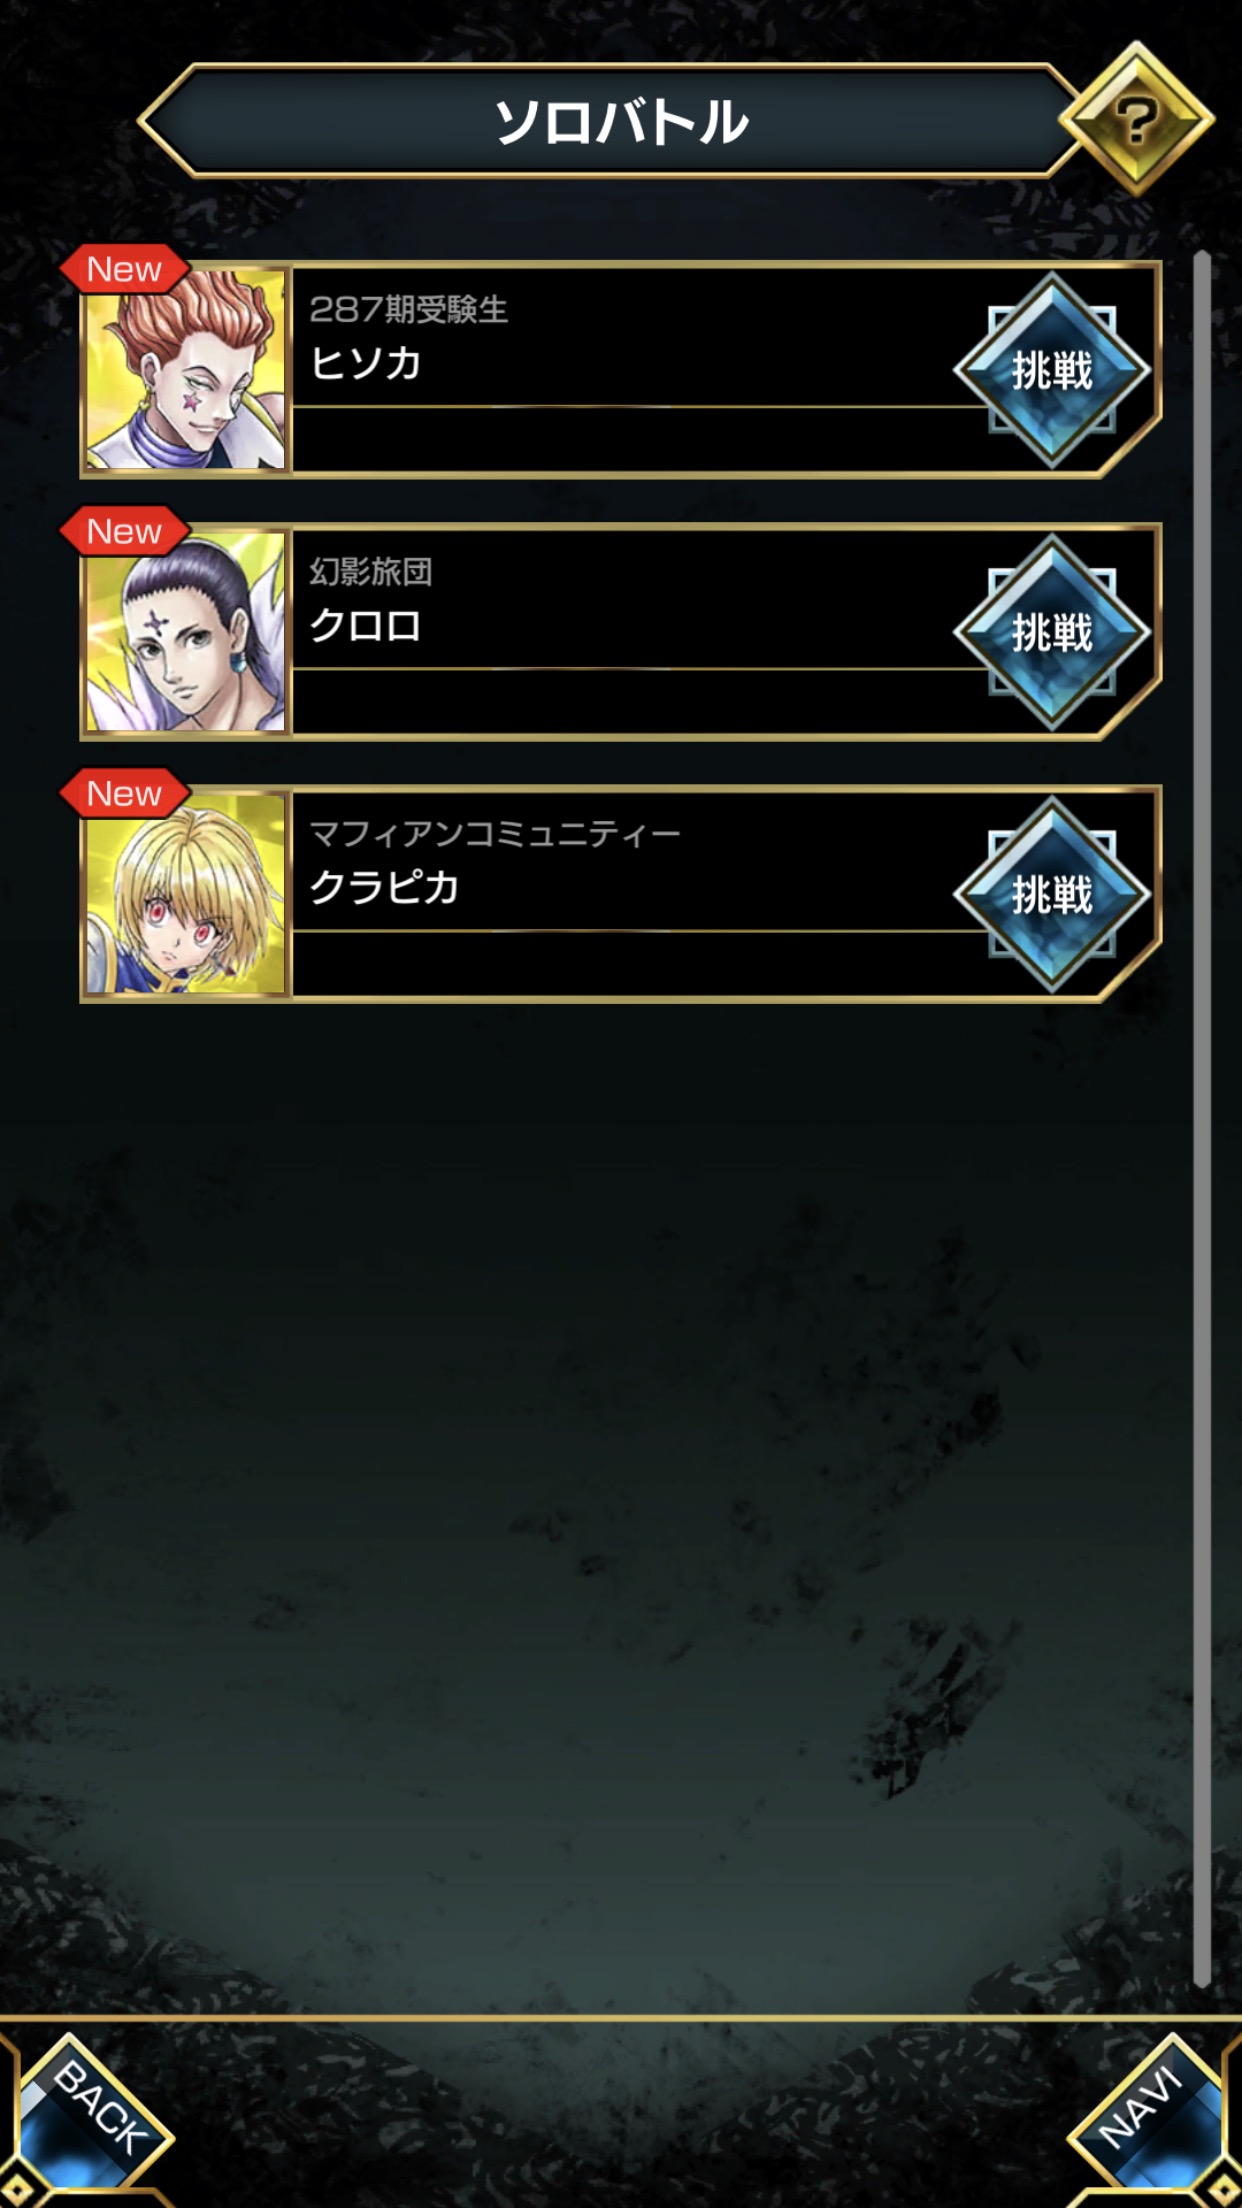The width and height of the screenshot is (1242, 2208).
Task: Select the クロロ name label
Action: pyautogui.click(x=365, y=625)
